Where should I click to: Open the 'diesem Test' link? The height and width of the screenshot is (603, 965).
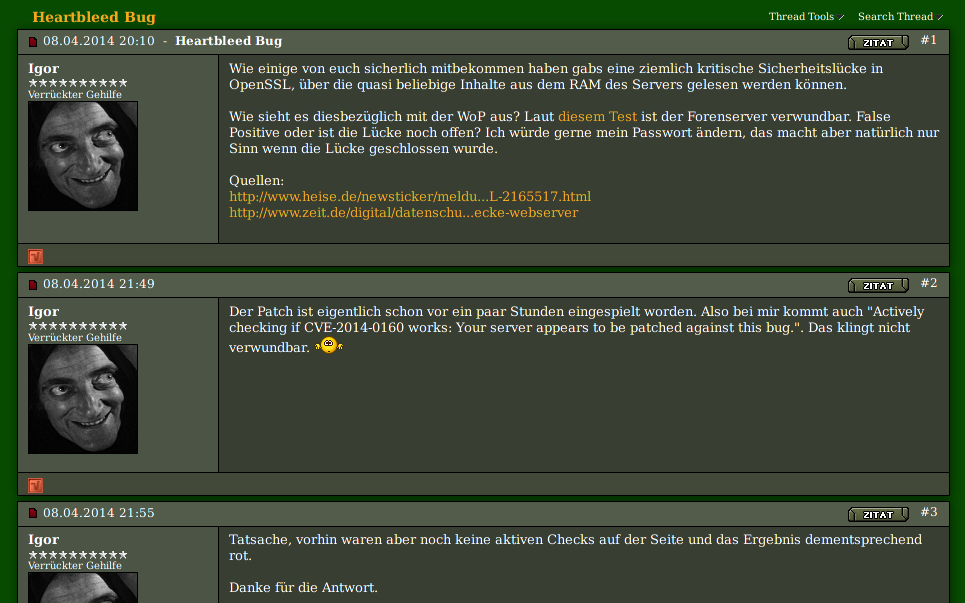click(x=598, y=116)
